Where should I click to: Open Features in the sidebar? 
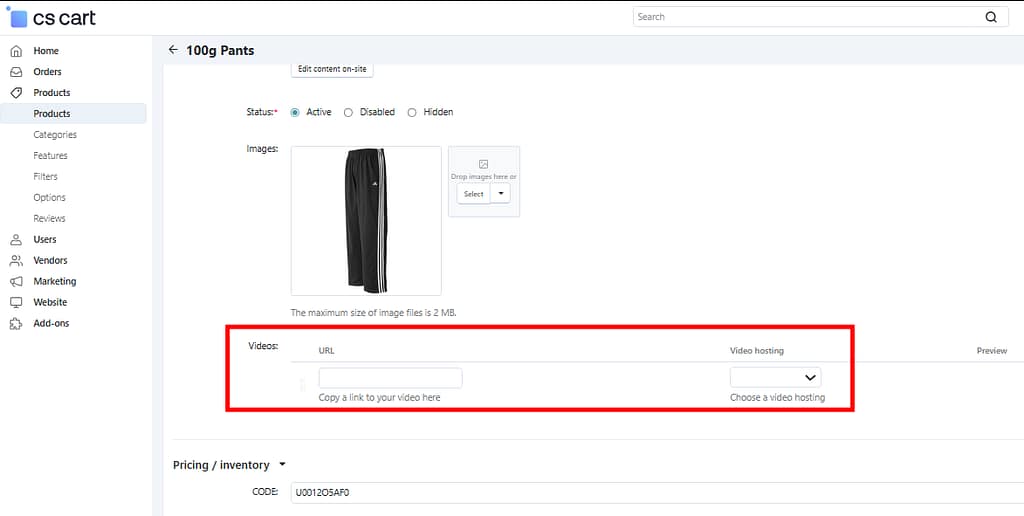50,155
